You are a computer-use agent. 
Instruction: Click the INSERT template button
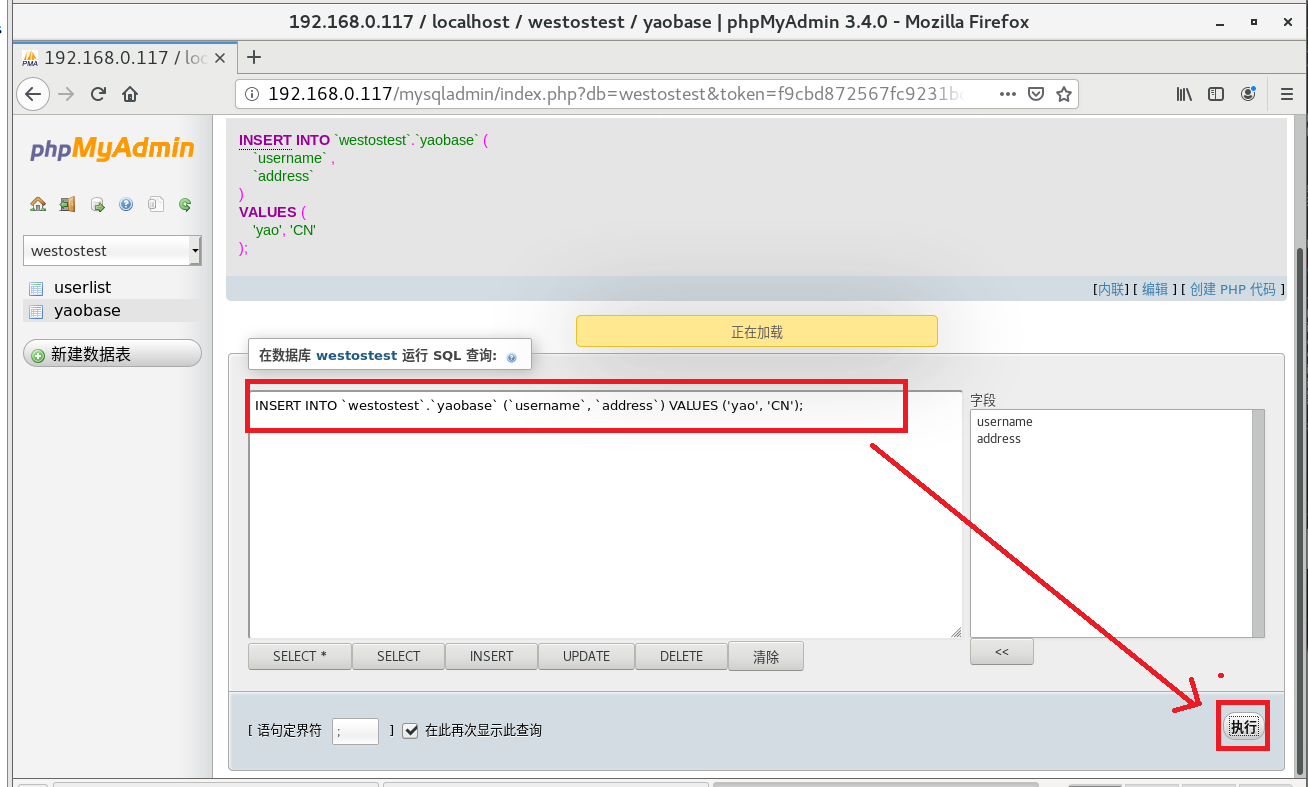click(x=491, y=656)
